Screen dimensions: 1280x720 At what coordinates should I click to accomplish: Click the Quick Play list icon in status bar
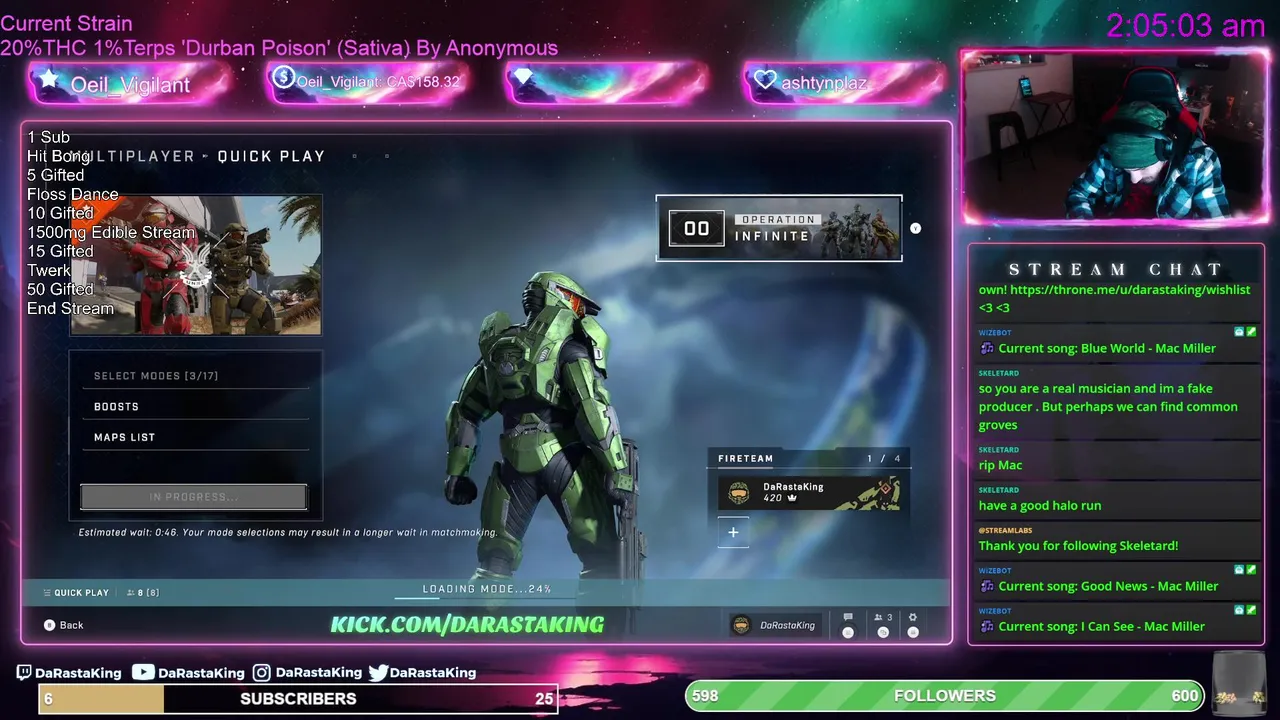[x=47, y=593]
